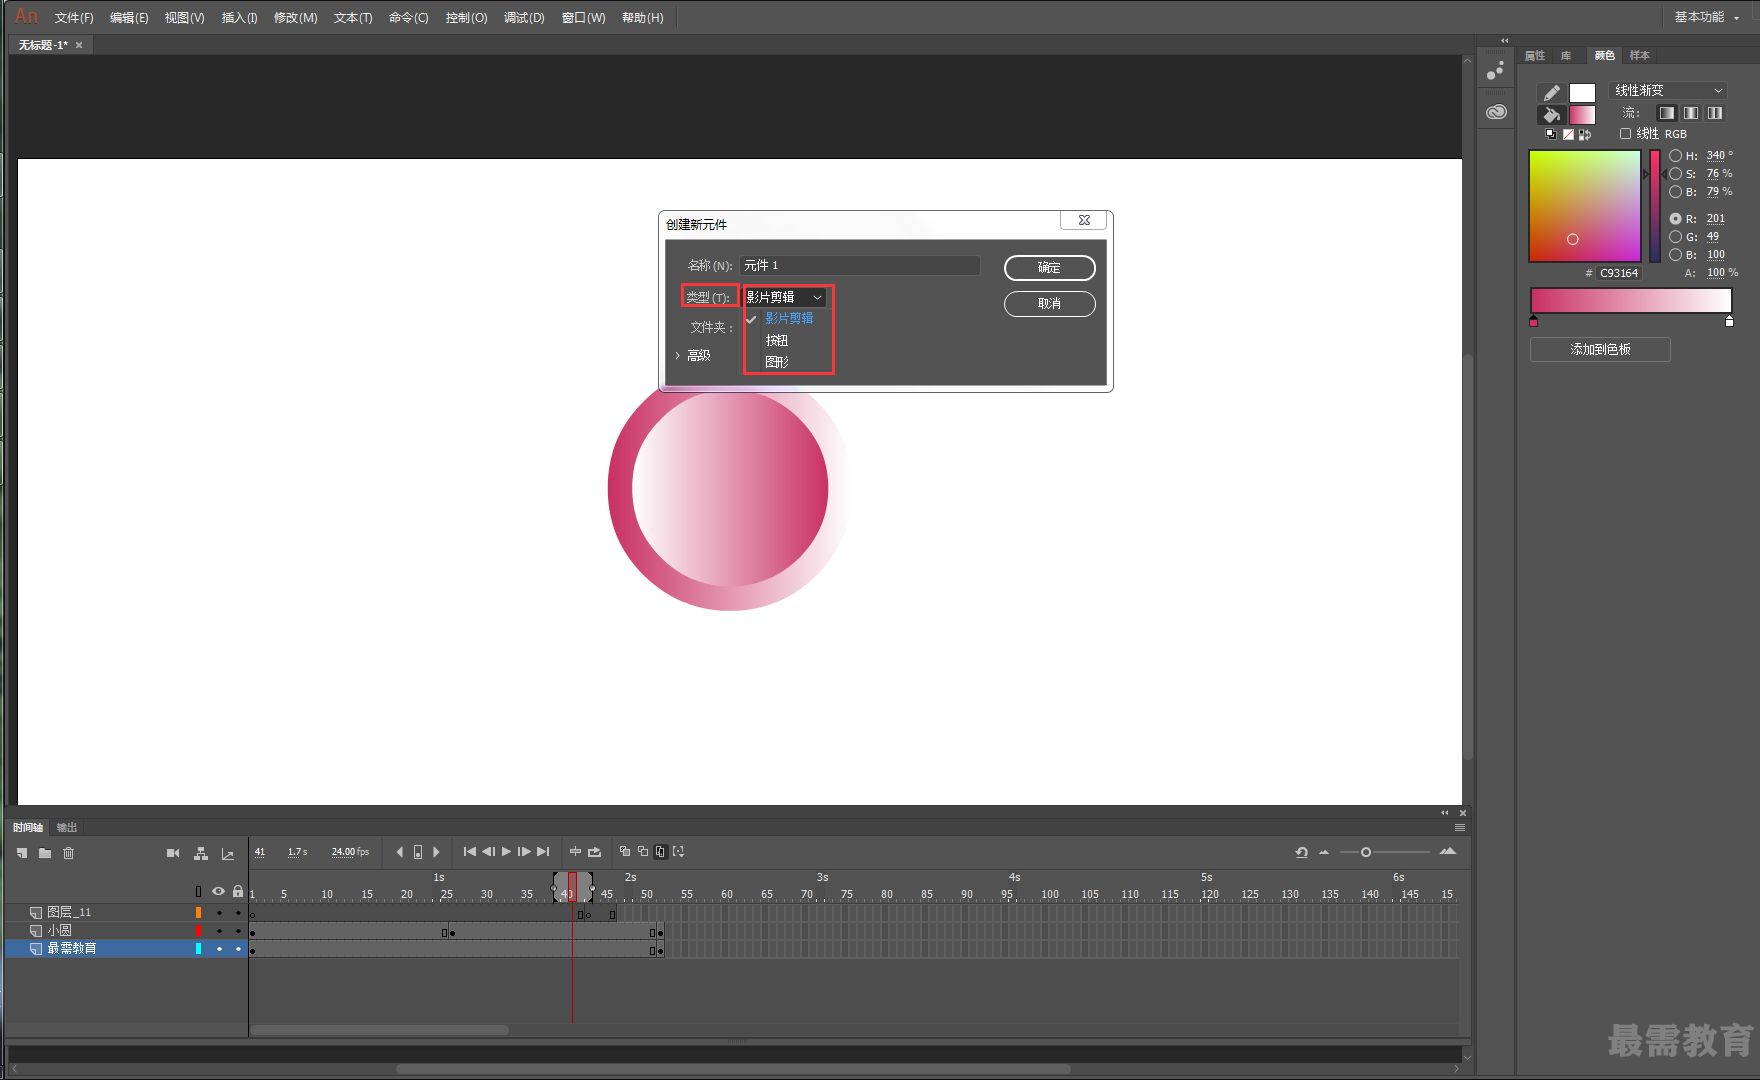Viewport: 1760px width, 1080px height.
Task: Collapse the right panels double arrow
Action: click(x=1504, y=41)
